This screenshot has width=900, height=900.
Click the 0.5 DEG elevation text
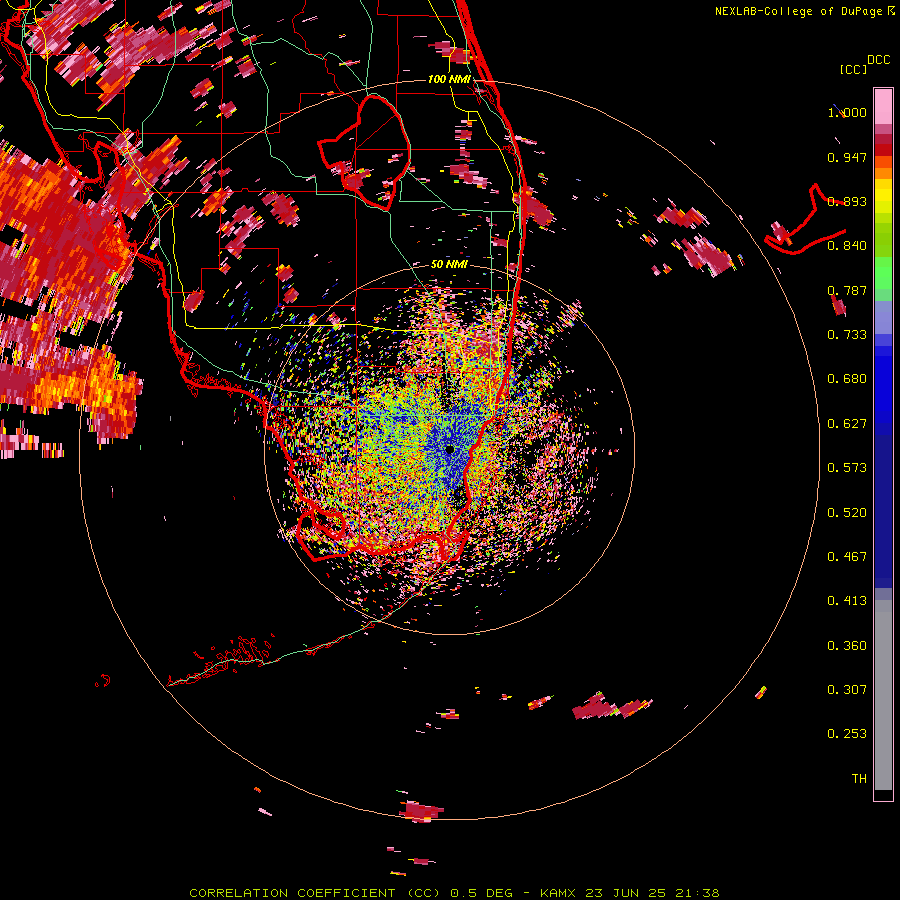coord(481,893)
